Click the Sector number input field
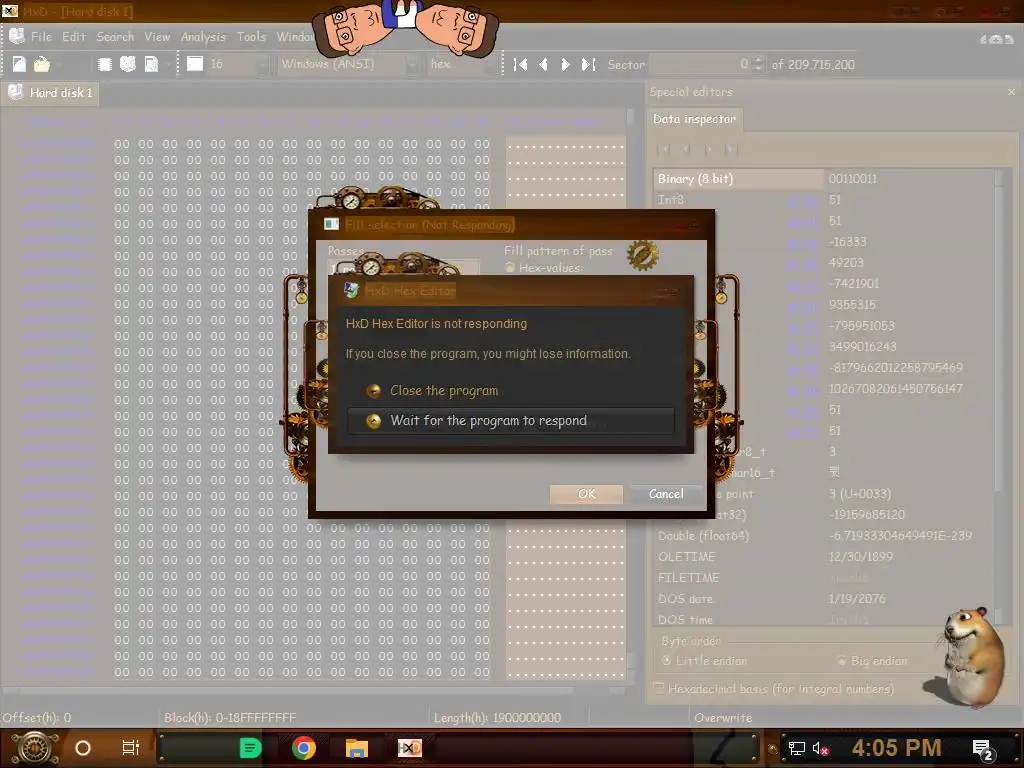The height and width of the screenshot is (768, 1024). (701, 64)
